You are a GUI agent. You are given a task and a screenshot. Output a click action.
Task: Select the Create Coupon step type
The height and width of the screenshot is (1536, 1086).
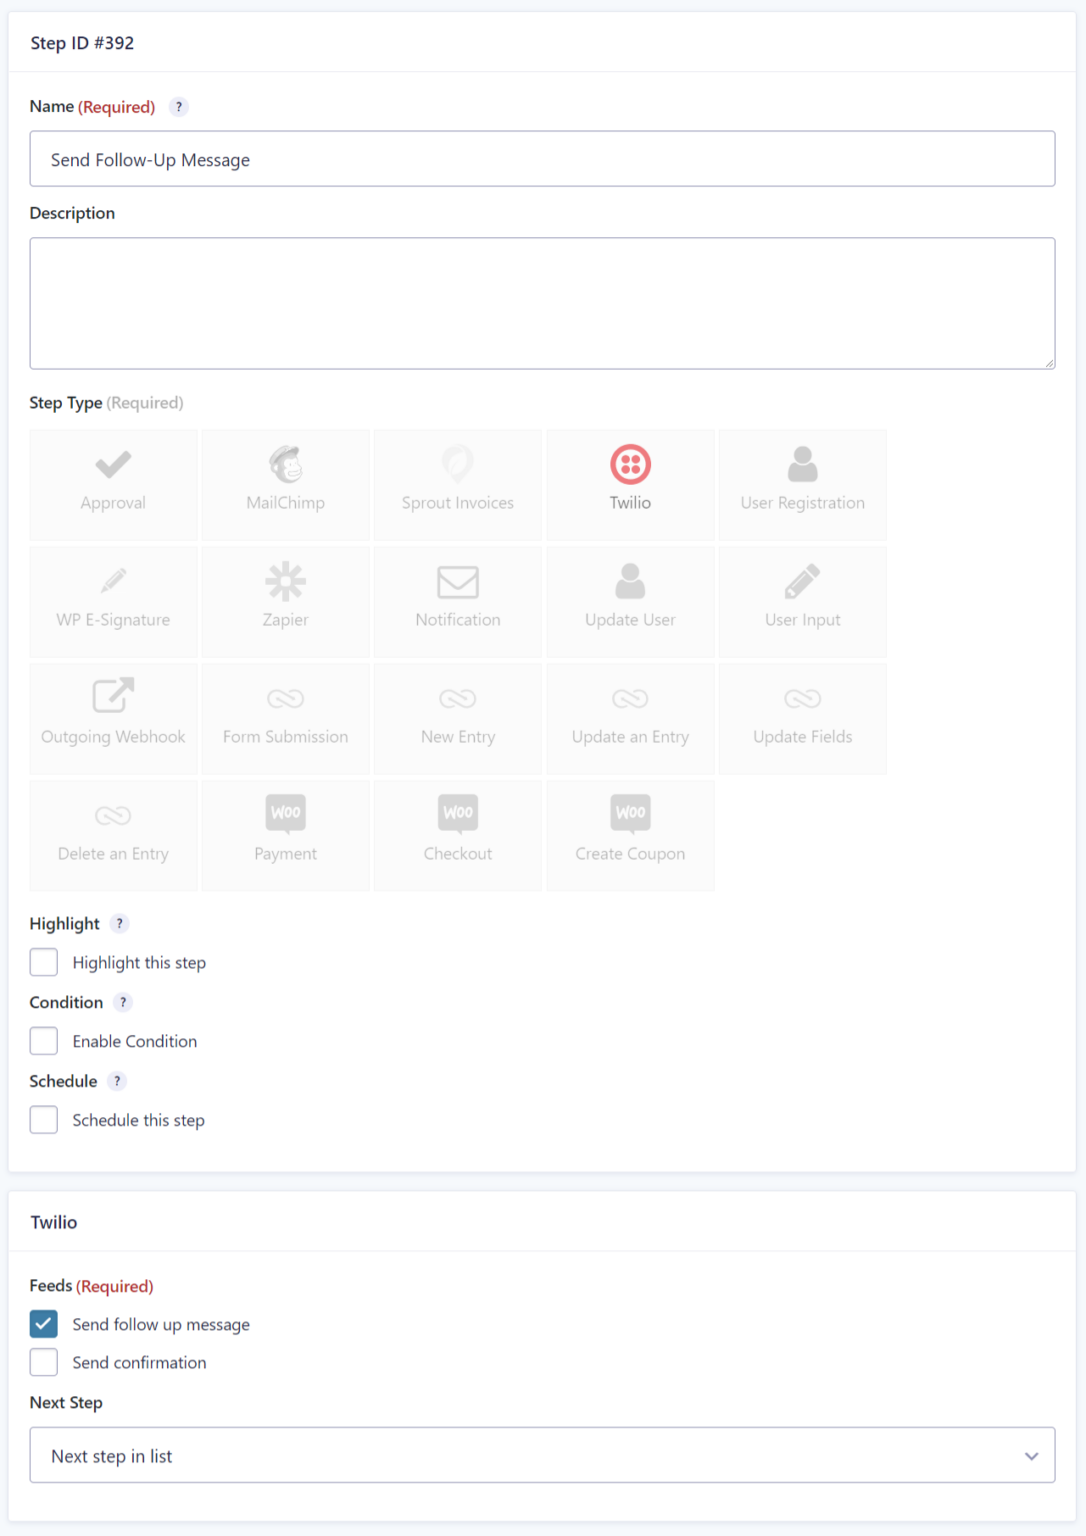coord(630,836)
